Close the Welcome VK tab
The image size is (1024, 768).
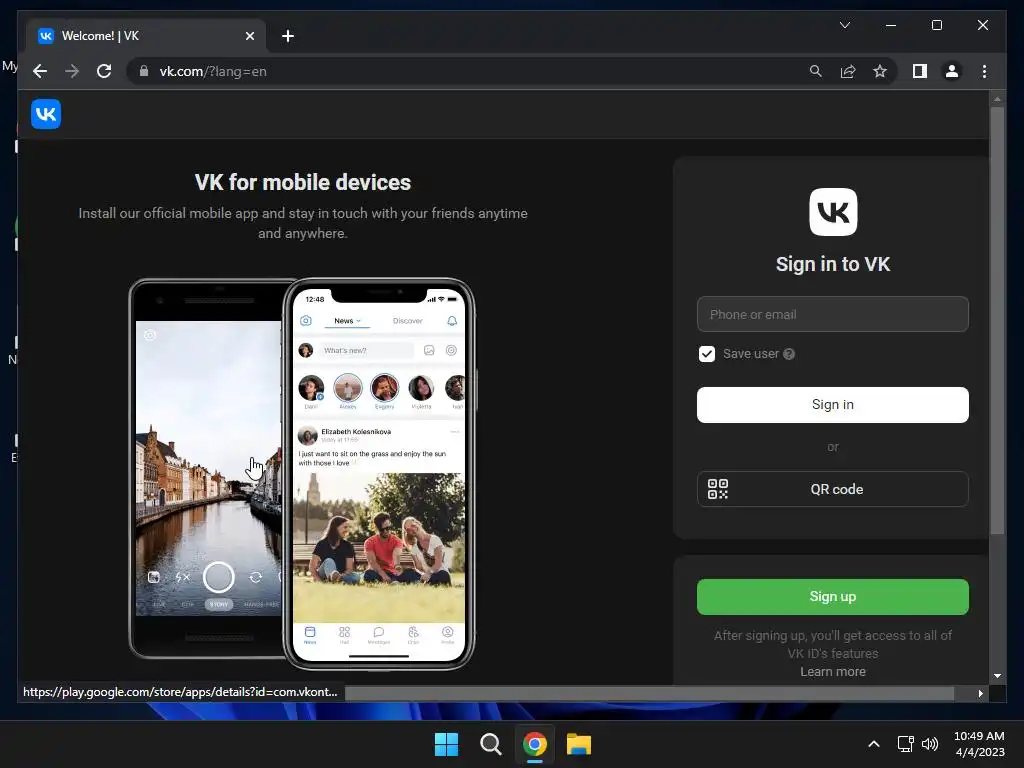(x=249, y=36)
